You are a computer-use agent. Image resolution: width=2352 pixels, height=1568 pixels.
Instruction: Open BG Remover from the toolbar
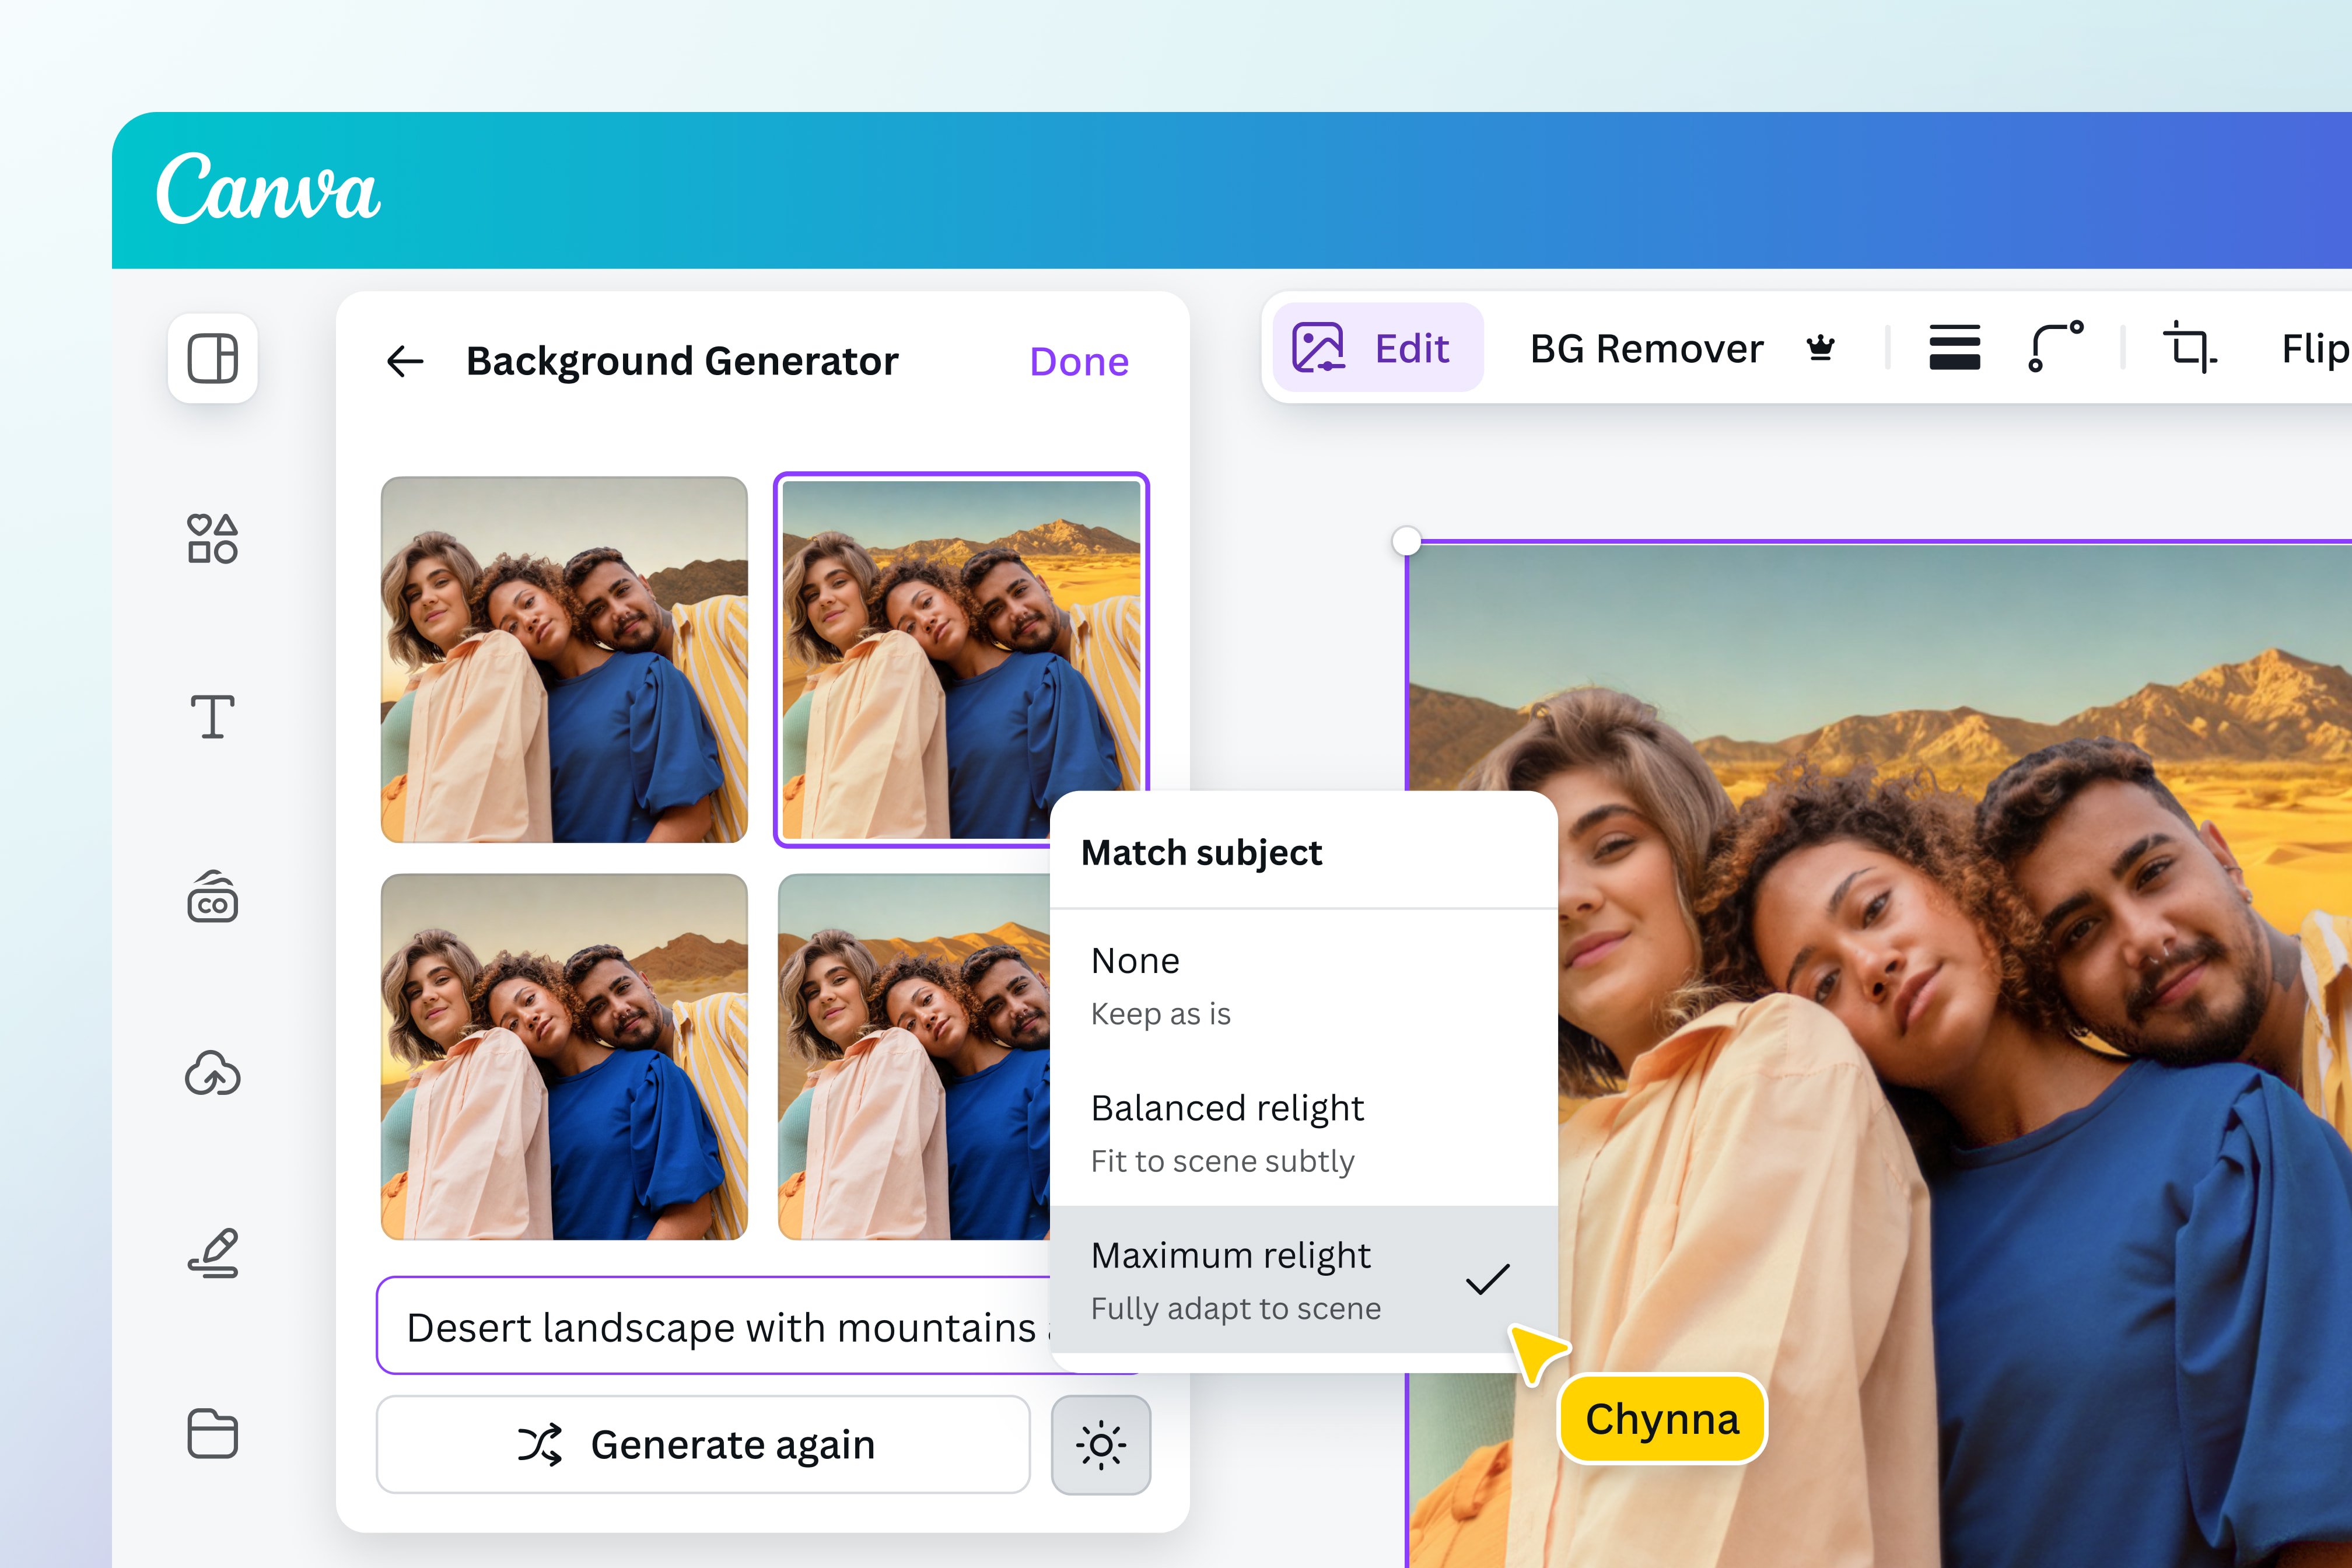[x=1646, y=348]
